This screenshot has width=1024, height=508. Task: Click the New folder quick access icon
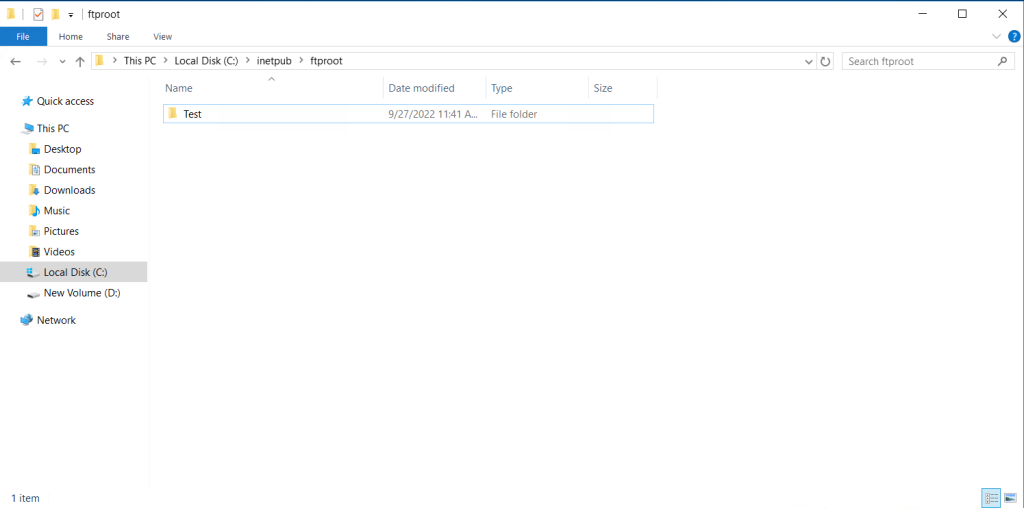point(55,14)
